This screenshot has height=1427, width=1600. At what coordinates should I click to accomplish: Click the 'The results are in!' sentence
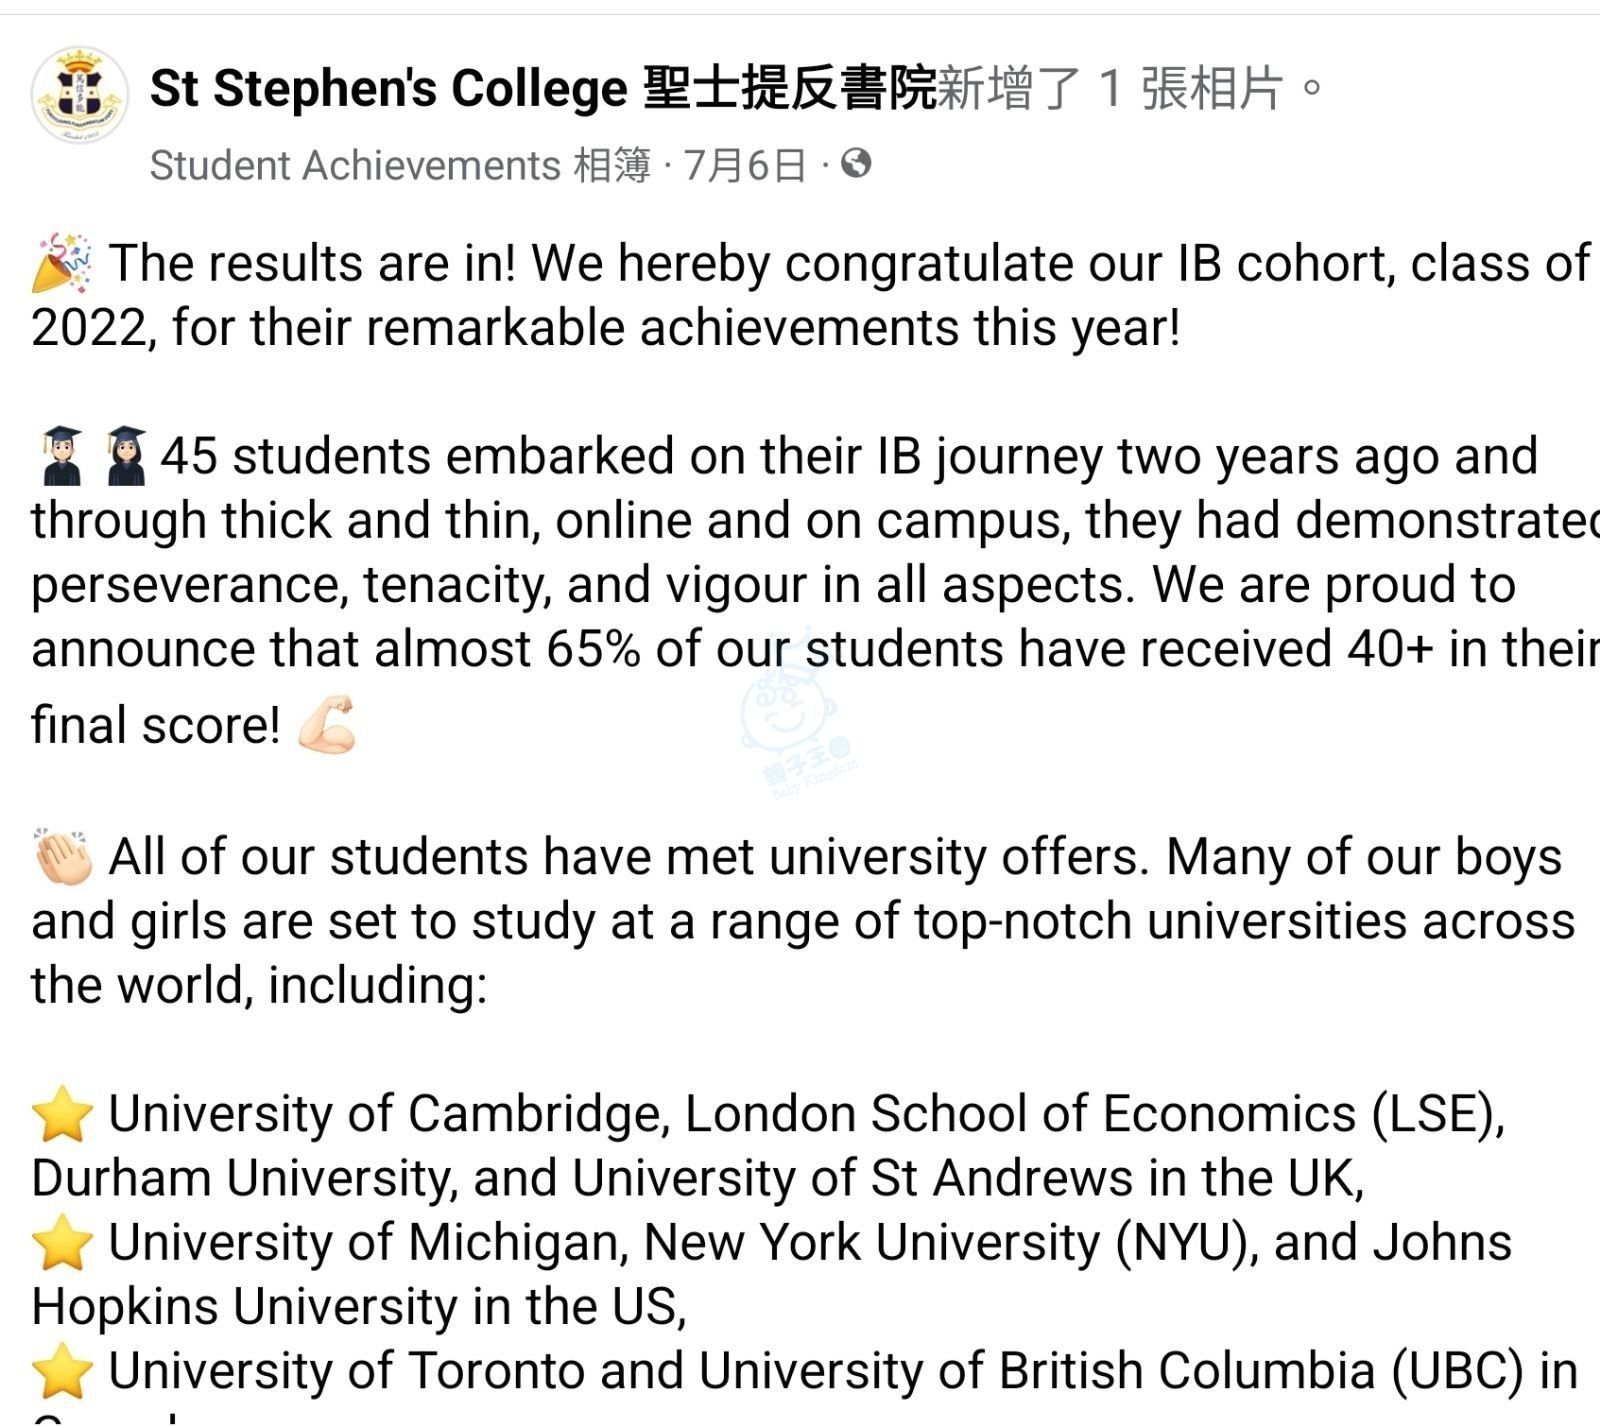click(x=312, y=264)
